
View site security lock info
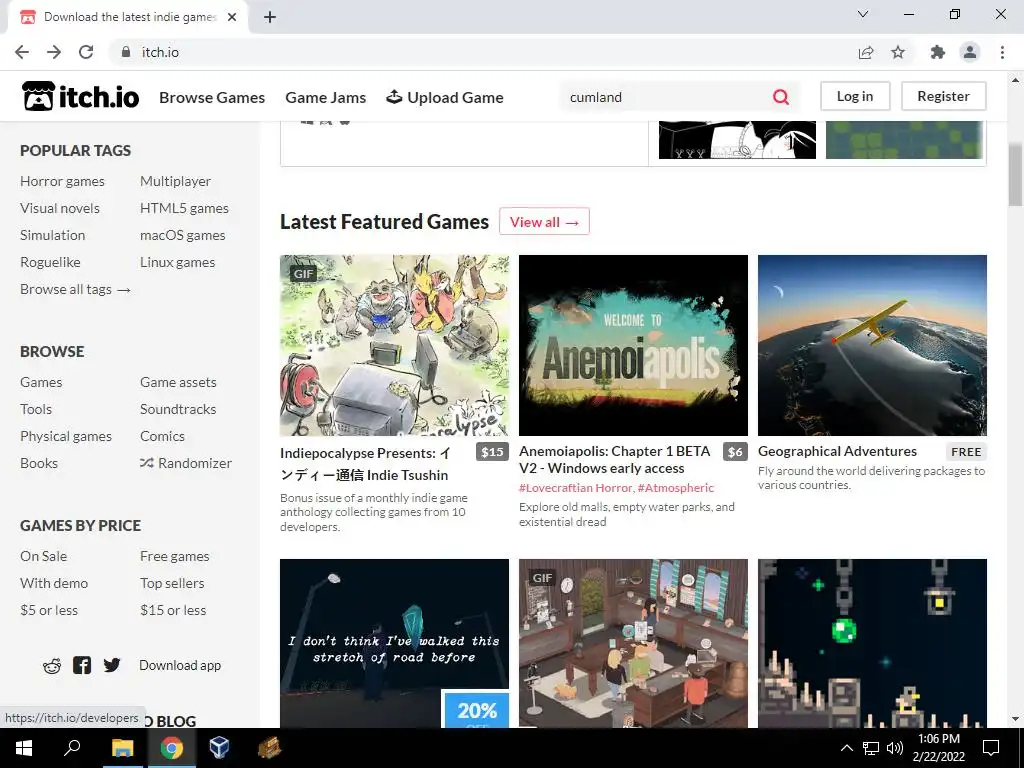pos(125,52)
